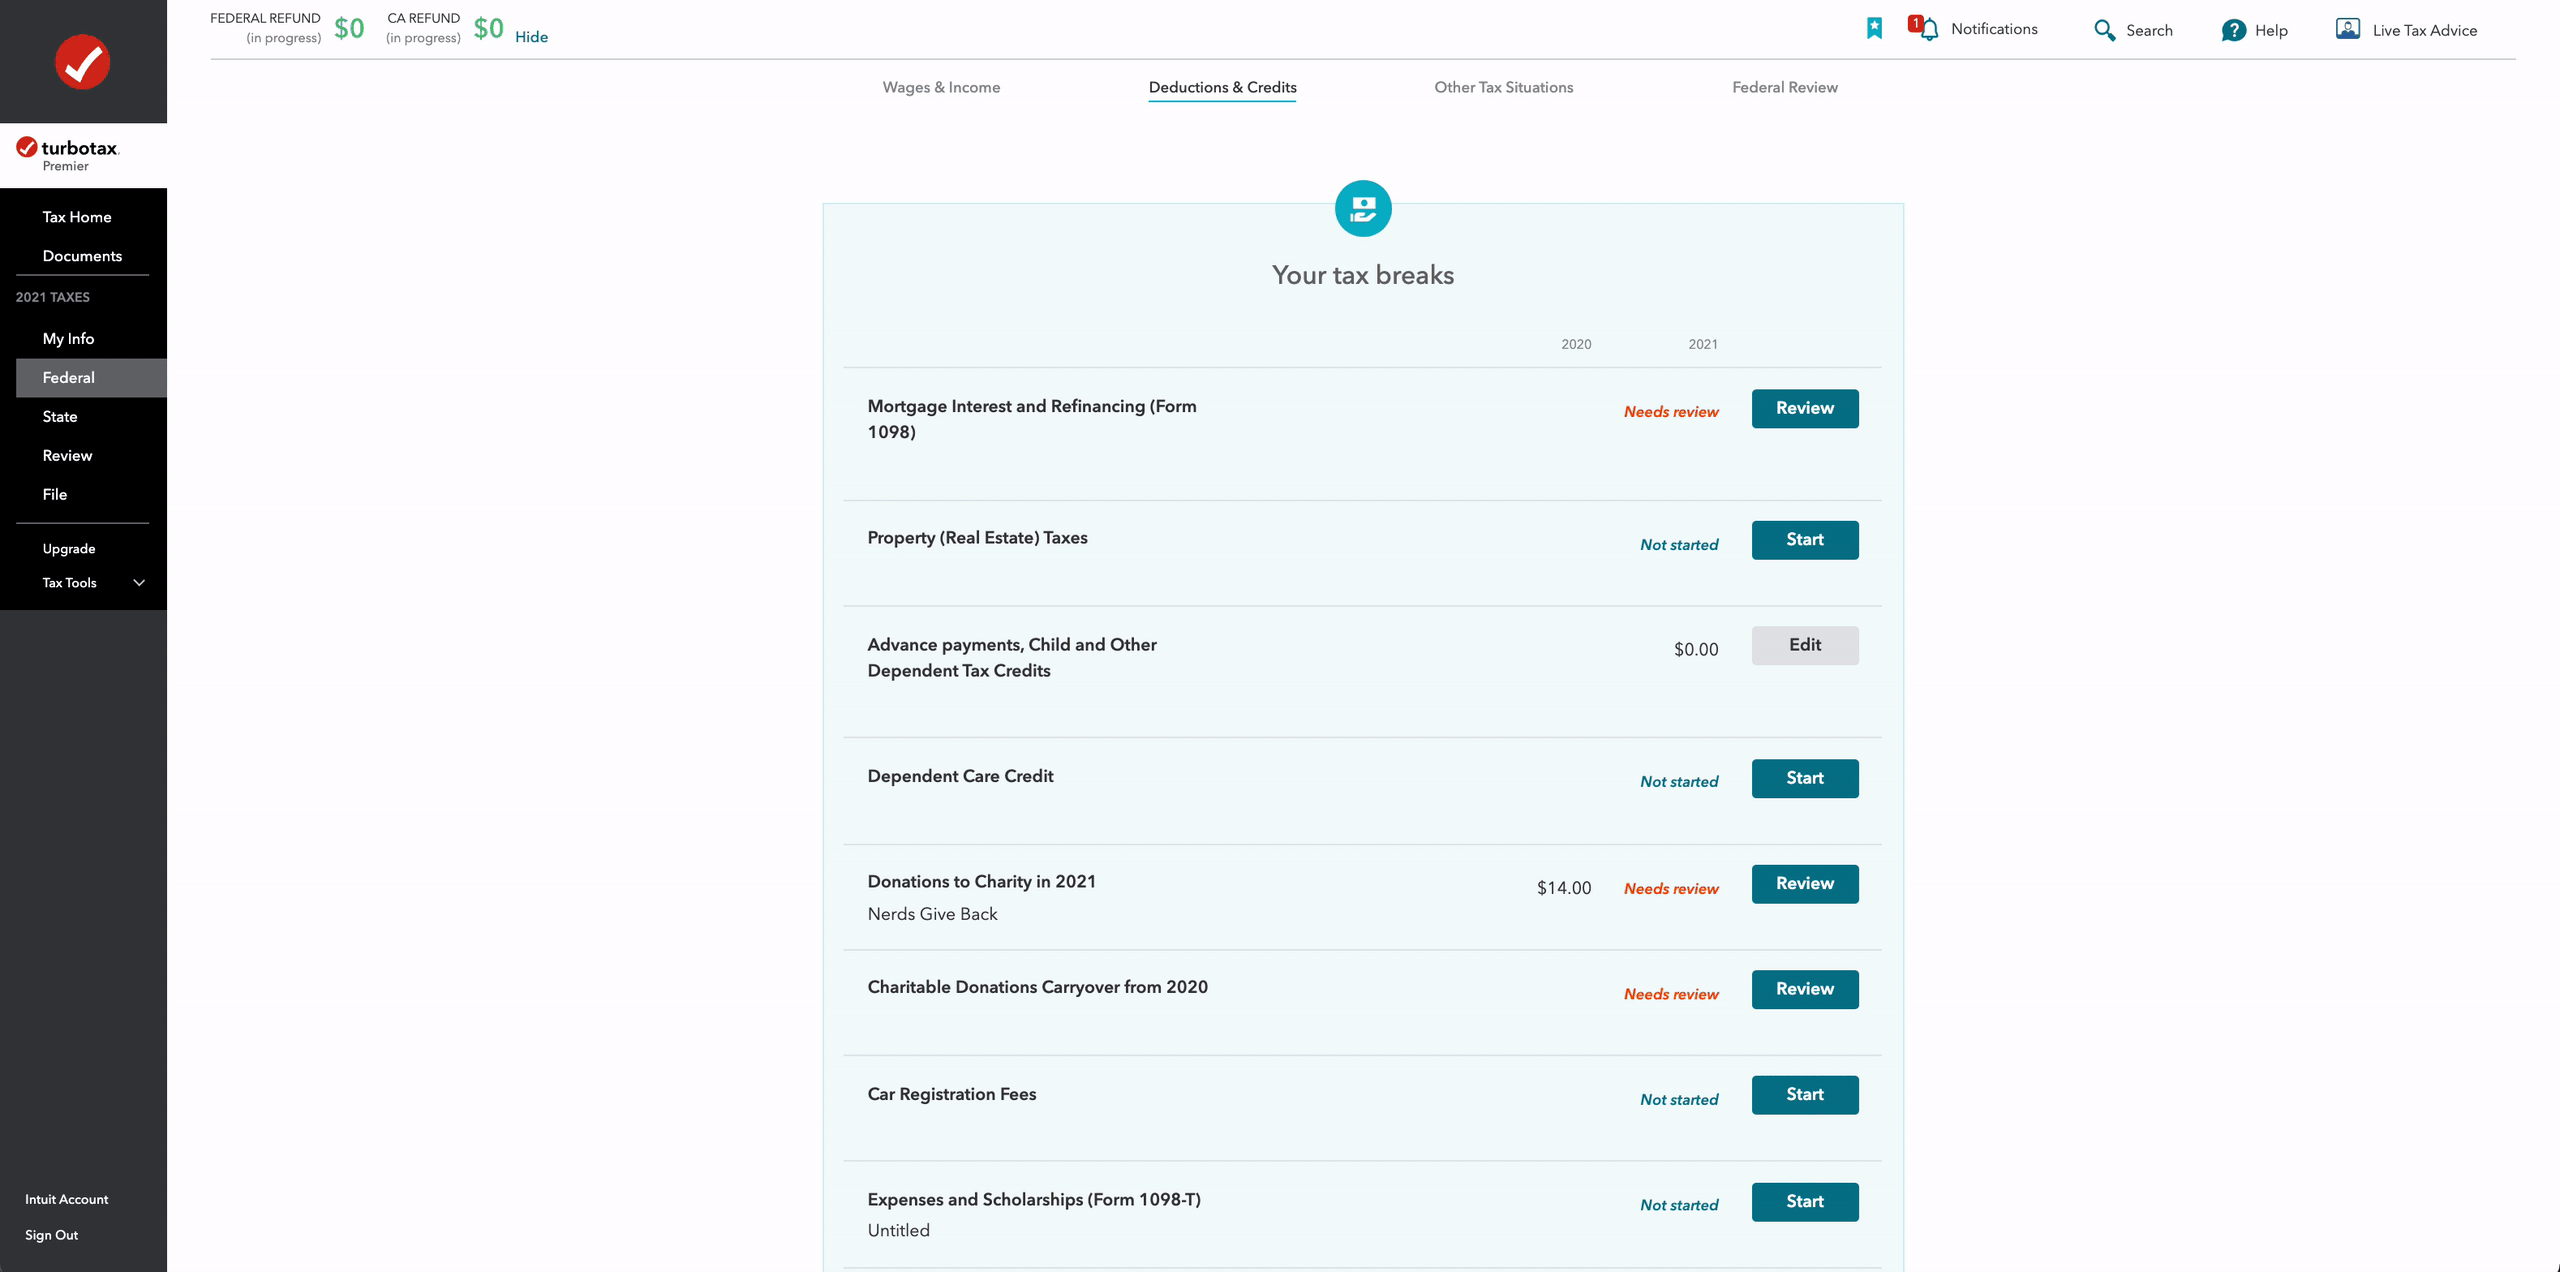Viewport: 2560px width, 1272px height.
Task: Review Mortgage Interest and Refinancing
Action: [1804, 408]
